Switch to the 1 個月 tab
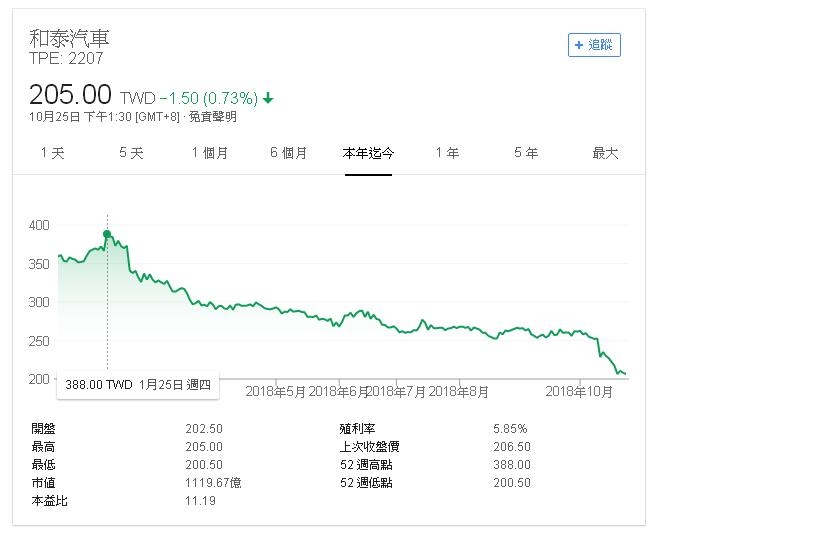This screenshot has height=535, width=840. [x=210, y=153]
